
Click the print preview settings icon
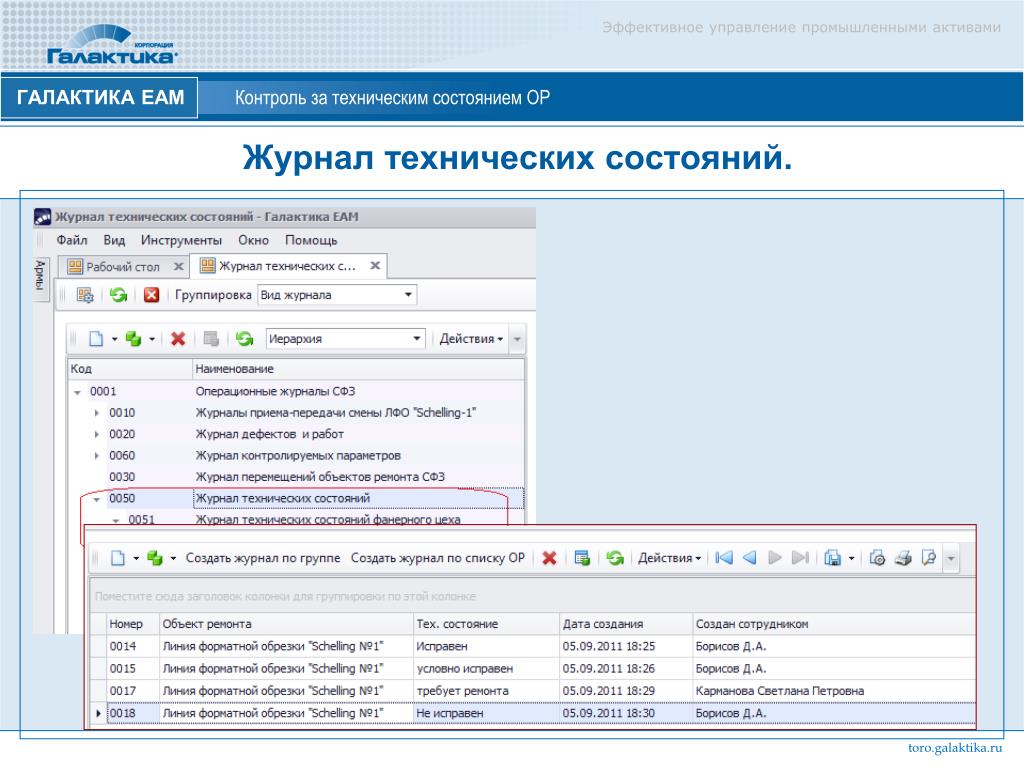(x=878, y=558)
